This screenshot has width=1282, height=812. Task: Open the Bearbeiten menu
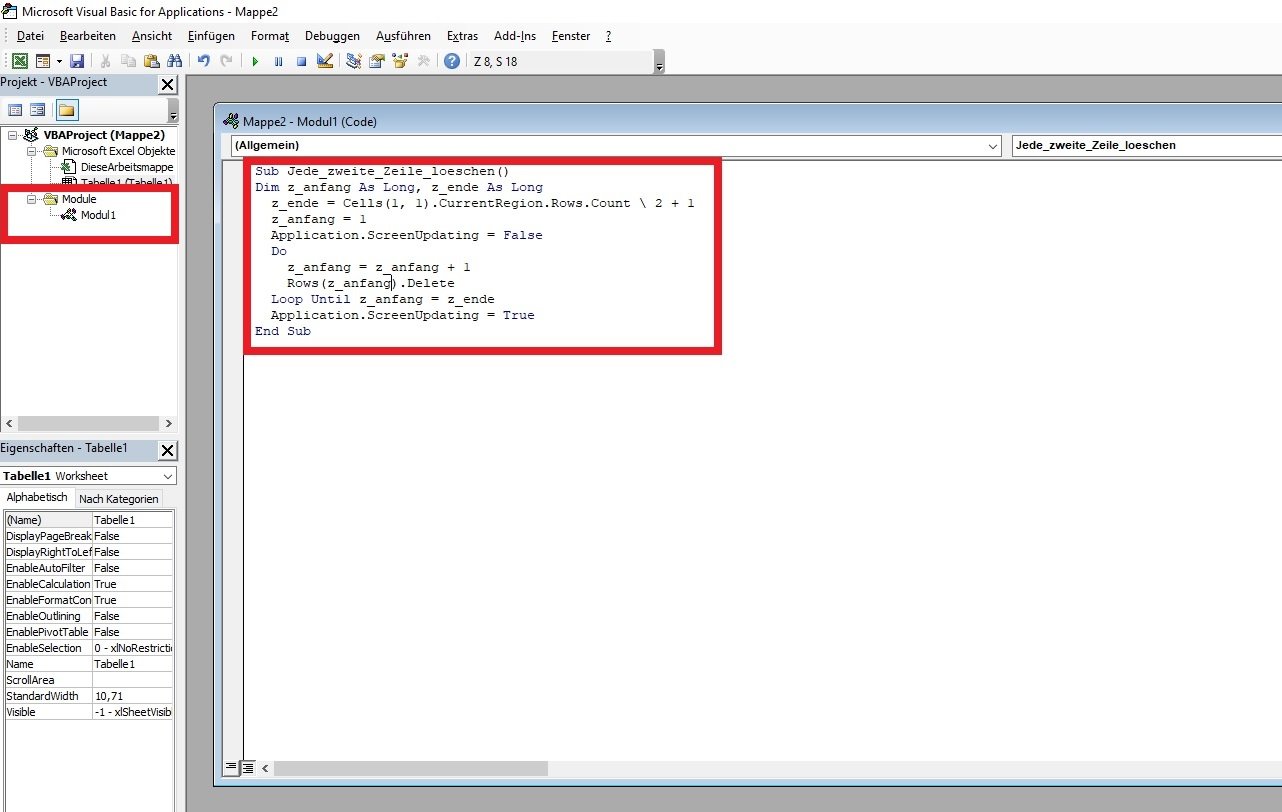(87, 36)
